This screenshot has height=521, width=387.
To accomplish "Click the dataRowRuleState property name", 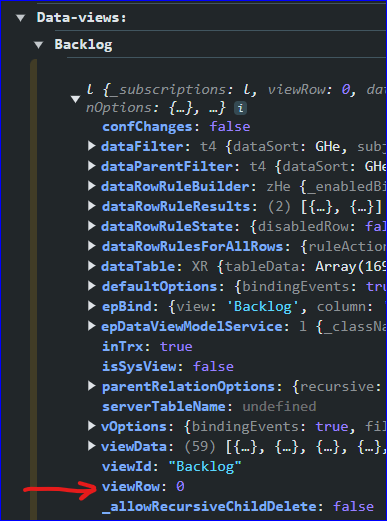I will pos(167,227).
